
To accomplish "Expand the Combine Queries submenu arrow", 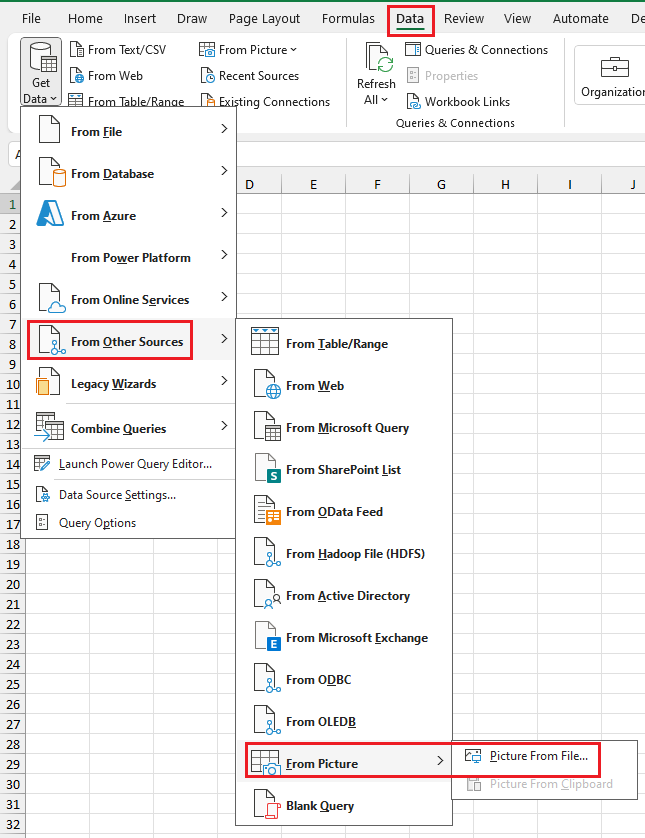I will click(224, 426).
